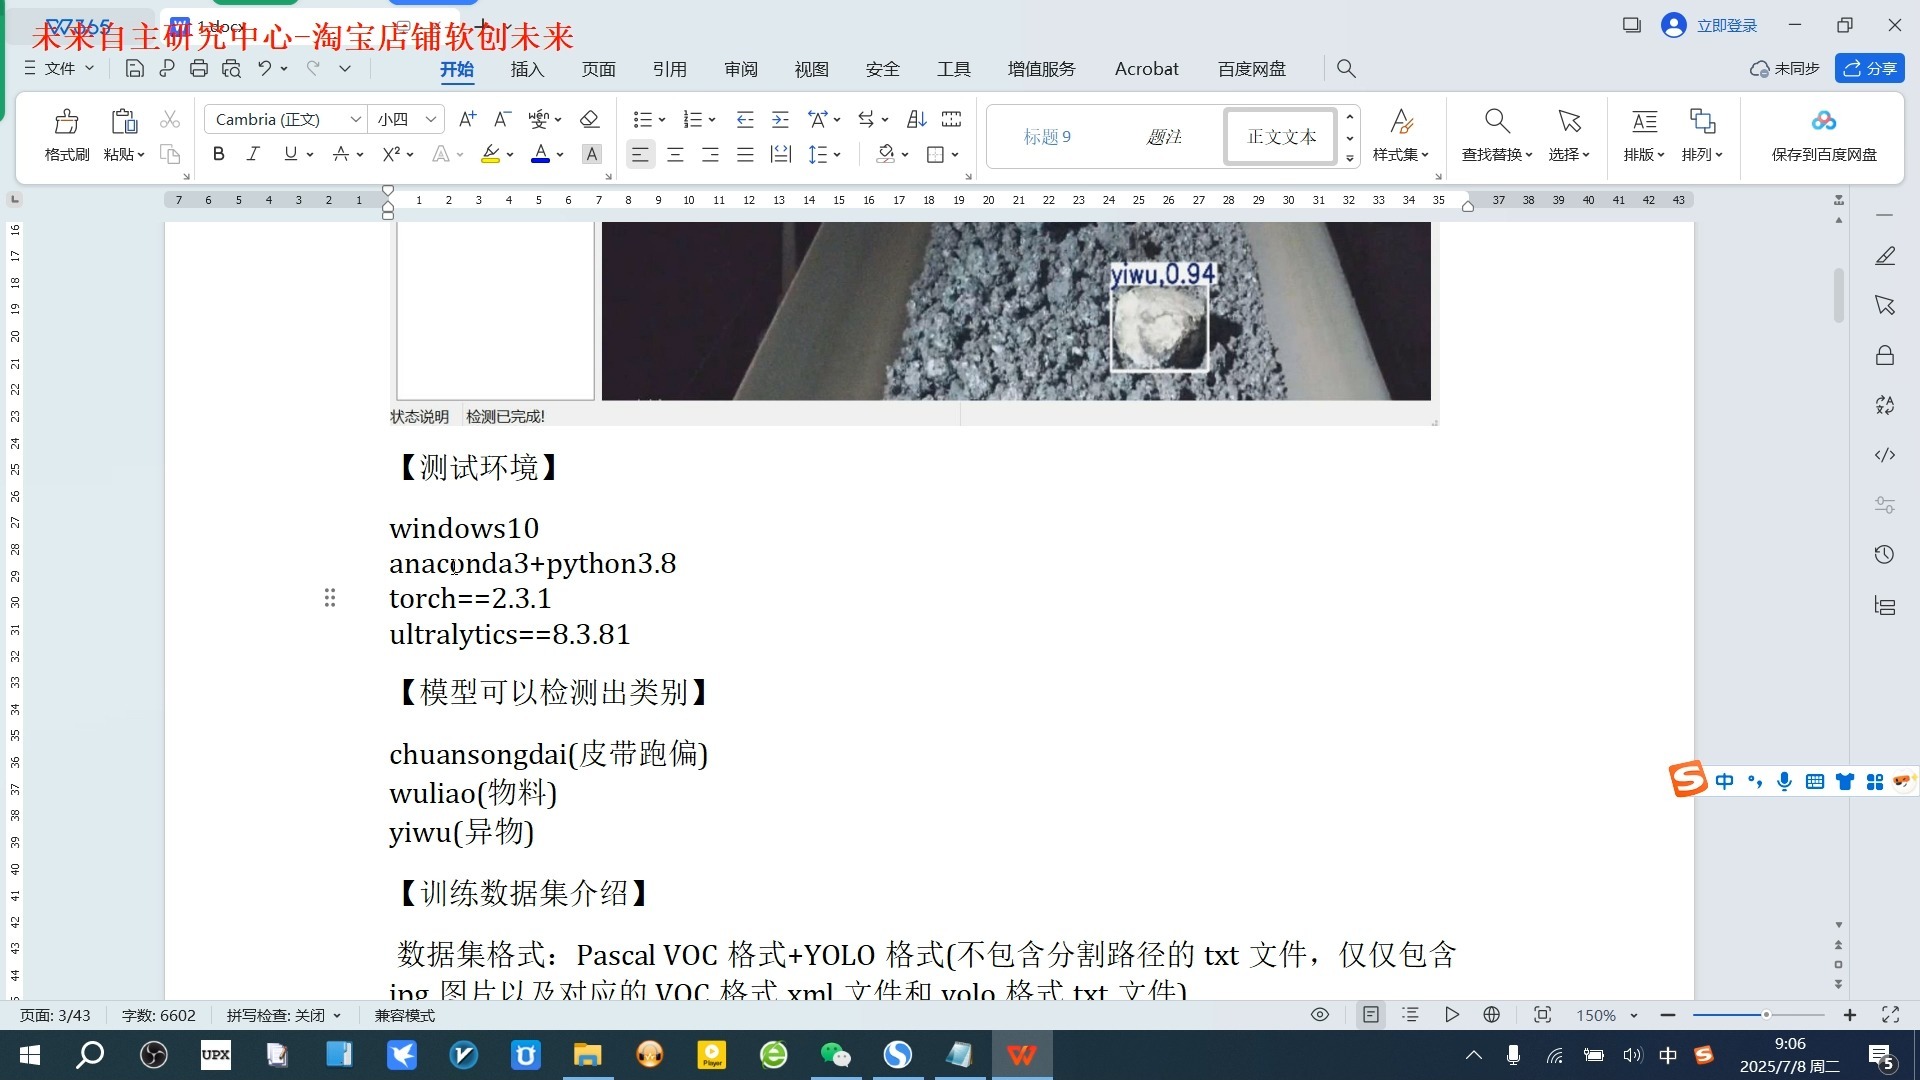Toggle bold formatting
This screenshot has height=1080, width=1920.
point(218,154)
